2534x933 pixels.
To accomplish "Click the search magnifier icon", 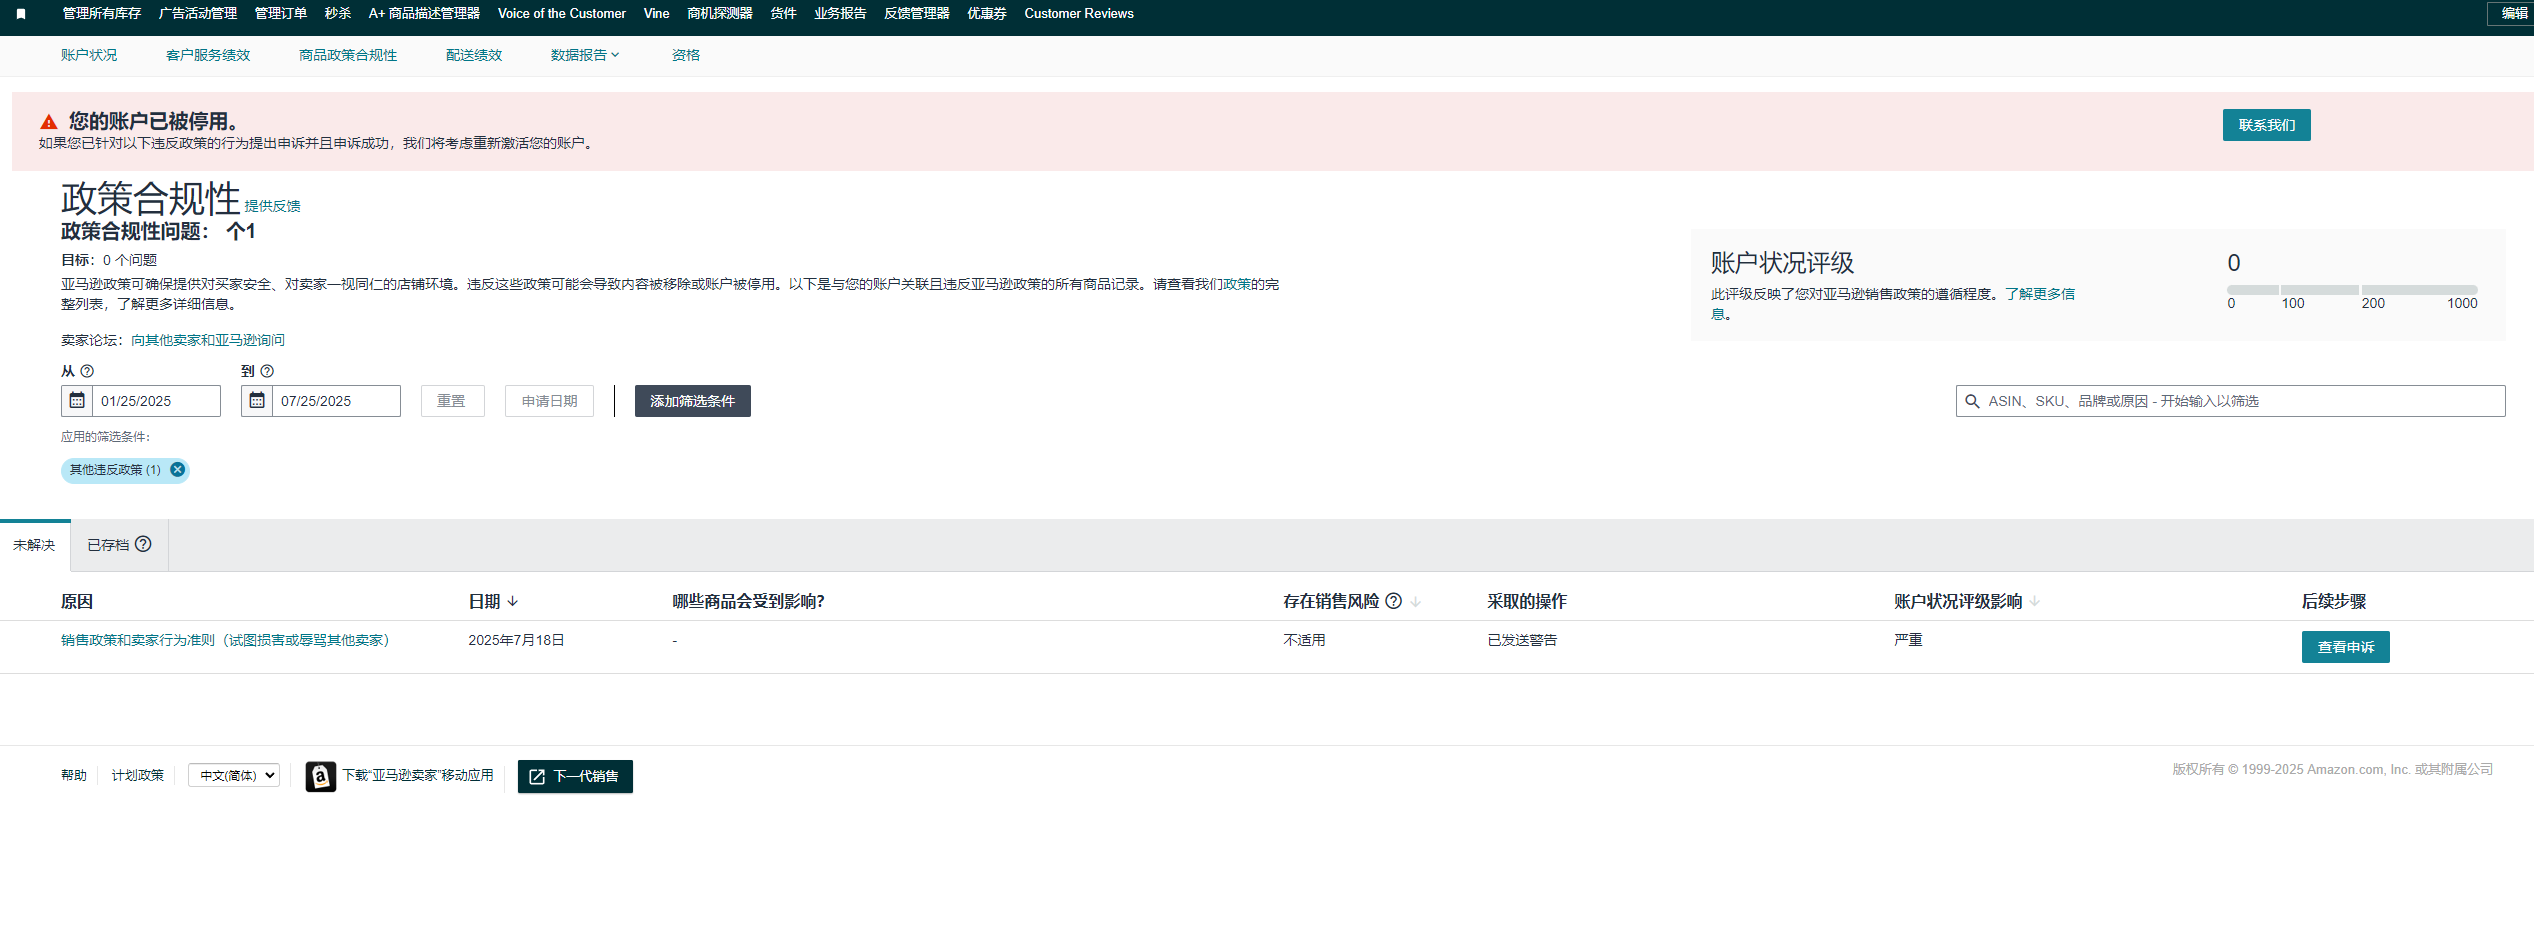I will [1972, 401].
